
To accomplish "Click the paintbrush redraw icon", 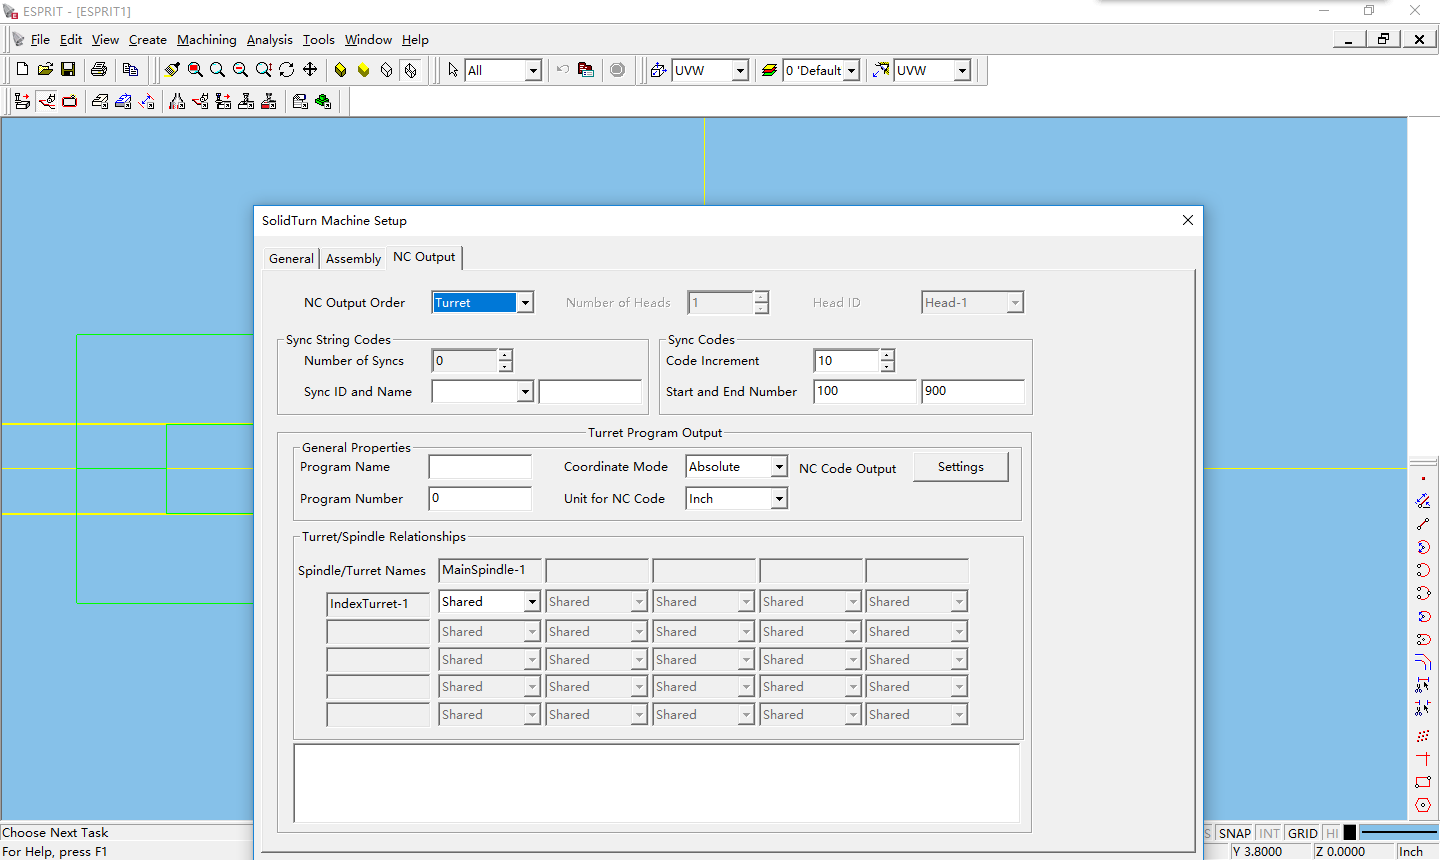I will click(x=172, y=69).
